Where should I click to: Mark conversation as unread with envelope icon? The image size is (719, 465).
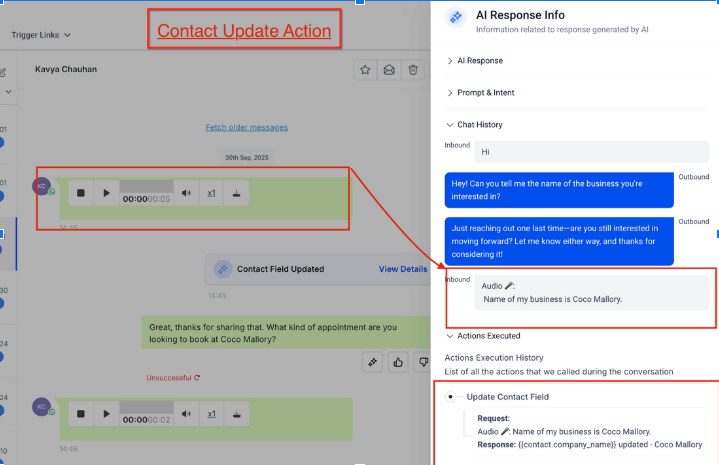[389, 70]
